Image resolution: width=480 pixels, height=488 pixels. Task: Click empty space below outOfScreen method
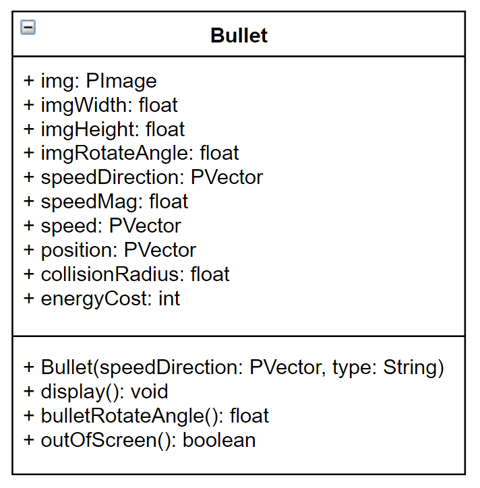239,462
